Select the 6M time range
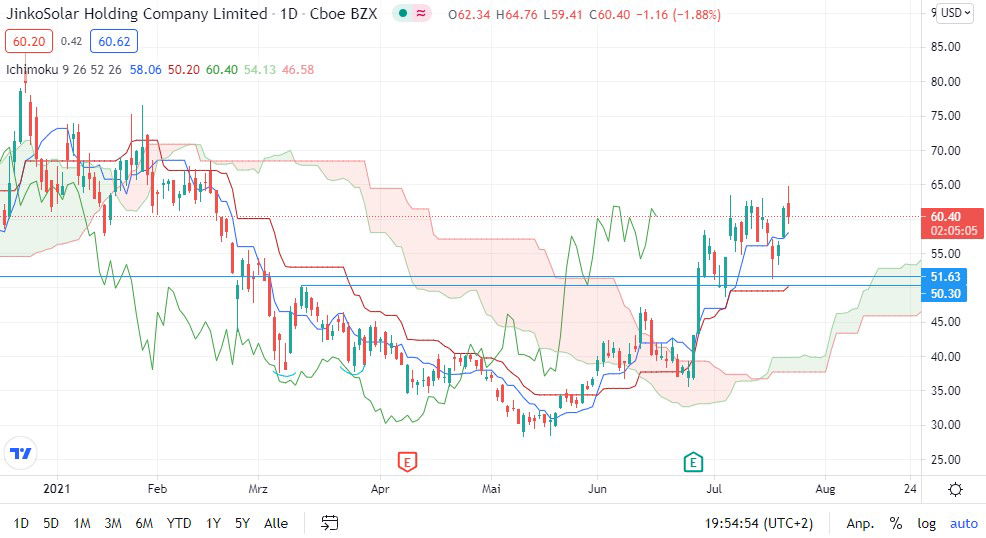The image size is (986, 538). pyautogui.click(x=144, y=523)
